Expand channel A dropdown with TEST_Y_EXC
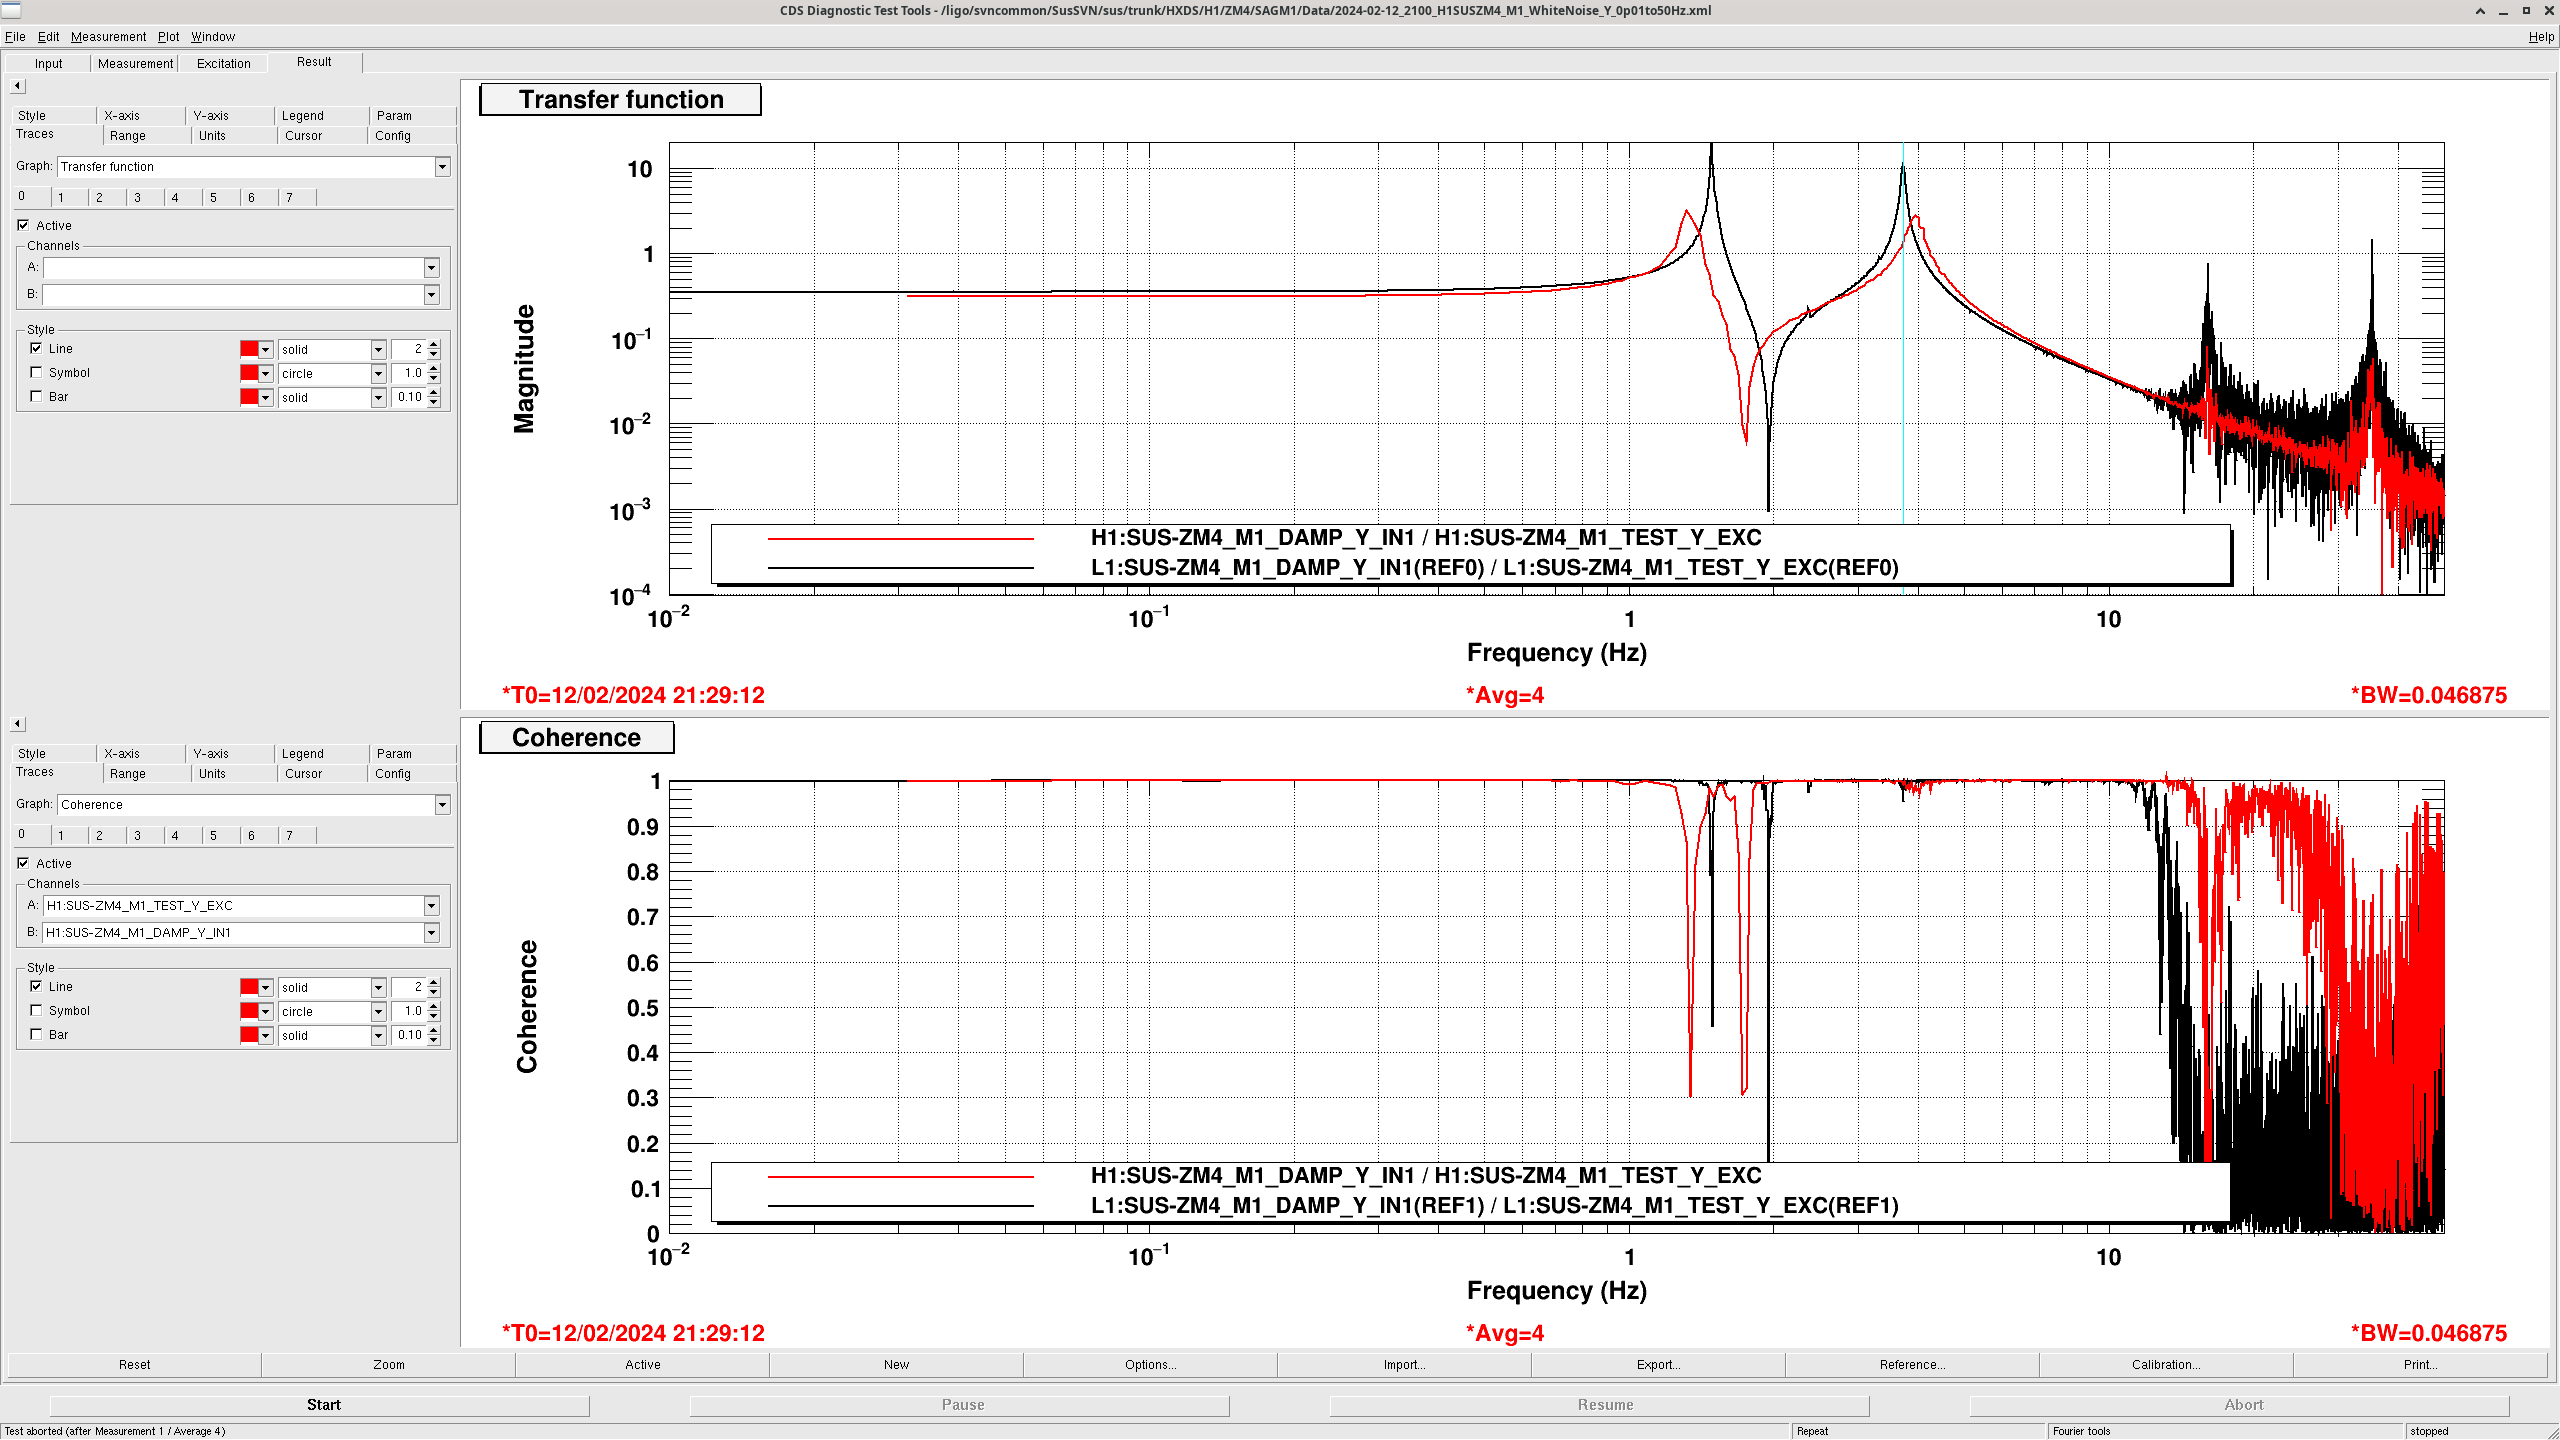 click(431, 906)
